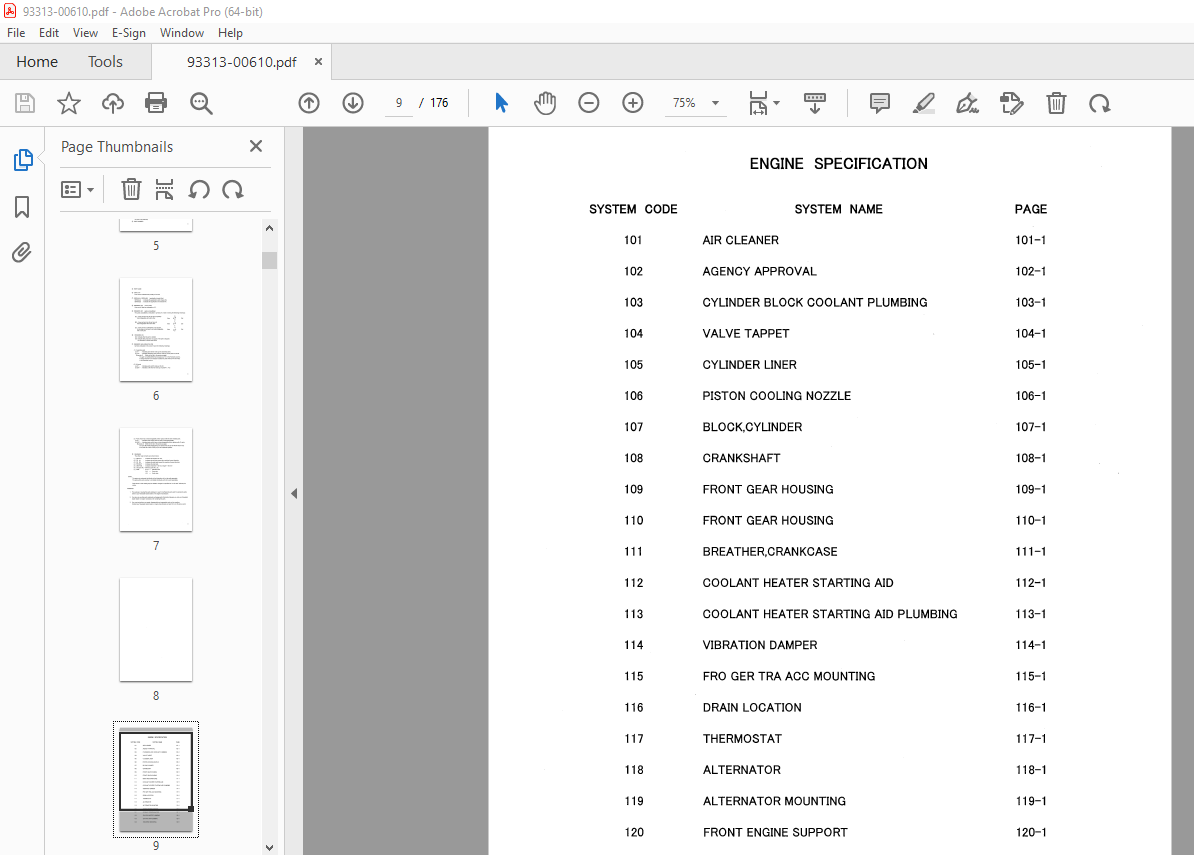Click the thumbnail panel scrollbar handle
The width and height of the screenshot is (1194, 855).
coord(270,260)
